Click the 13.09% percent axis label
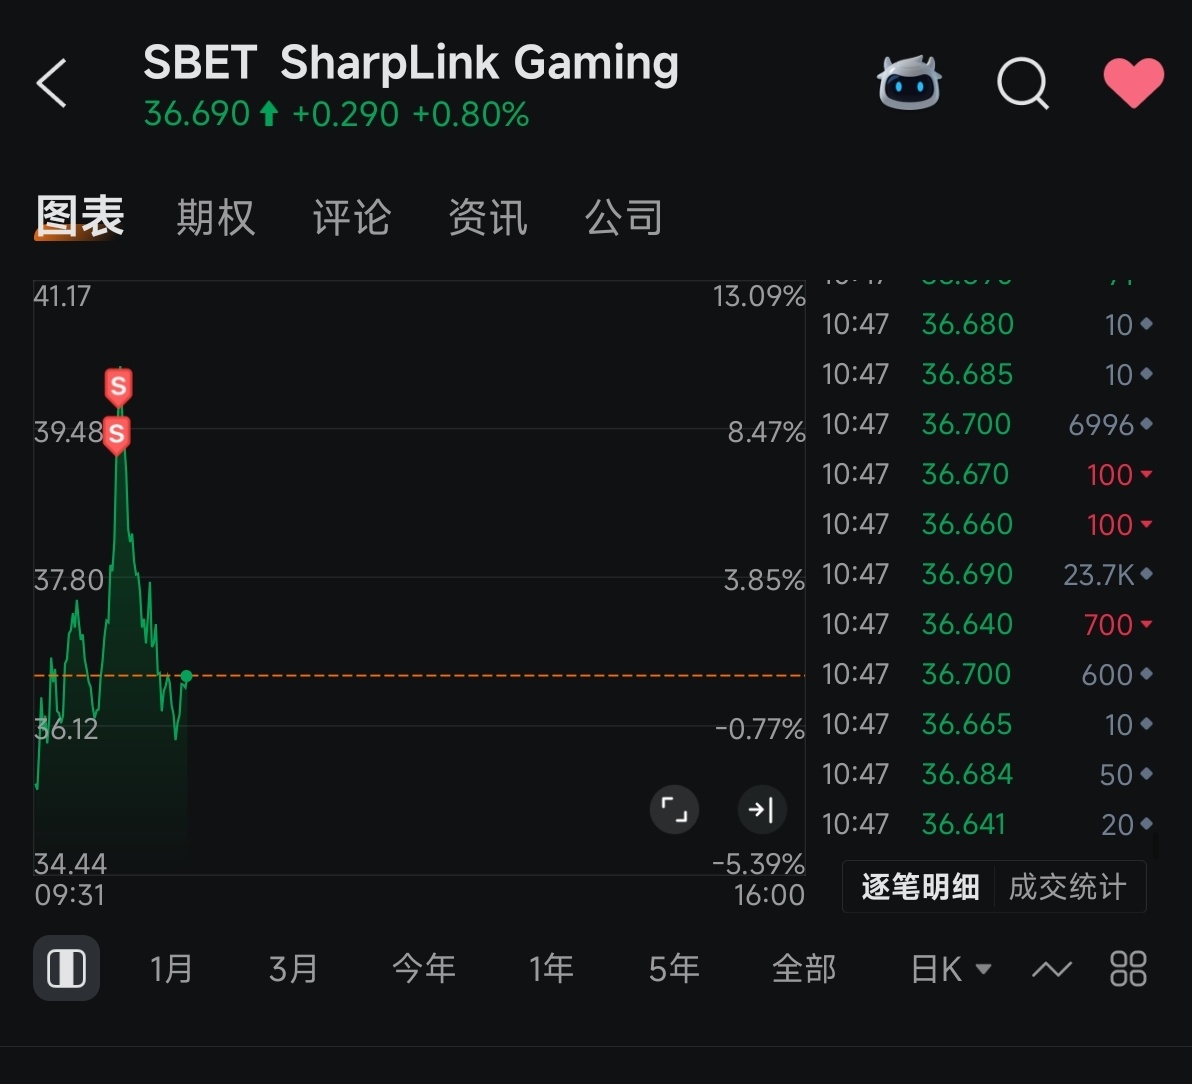The width and height of the screenshot is (1192, 1084). pyautogui.click(x=759, y=296)
